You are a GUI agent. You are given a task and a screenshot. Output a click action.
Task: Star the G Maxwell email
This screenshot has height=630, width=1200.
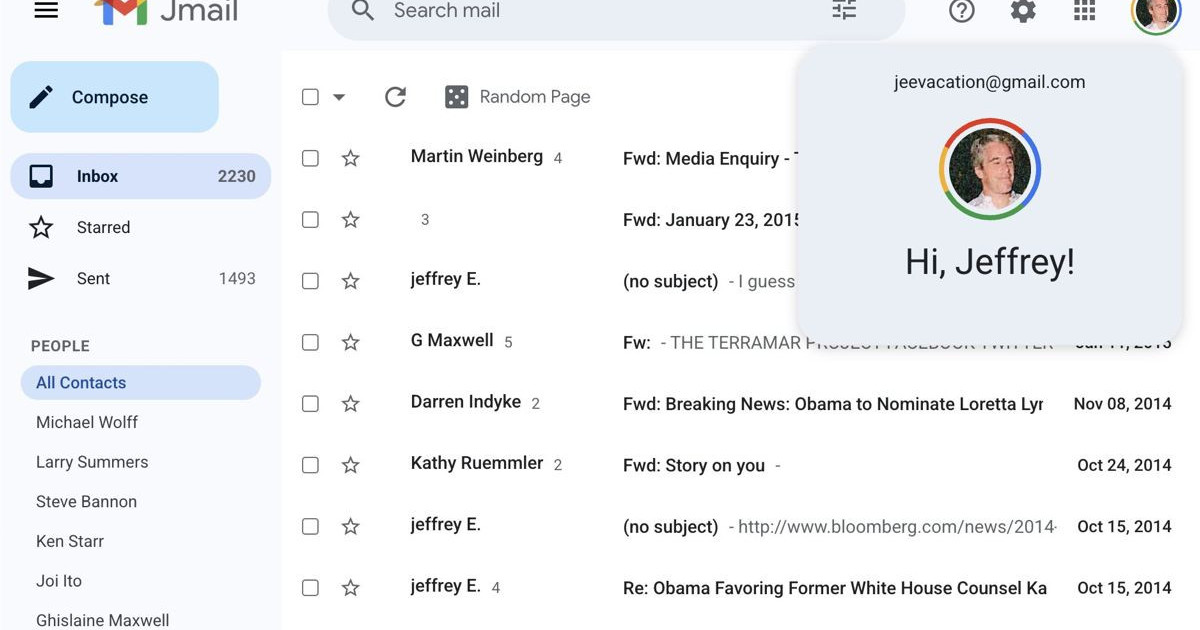(x=350, y=342)
